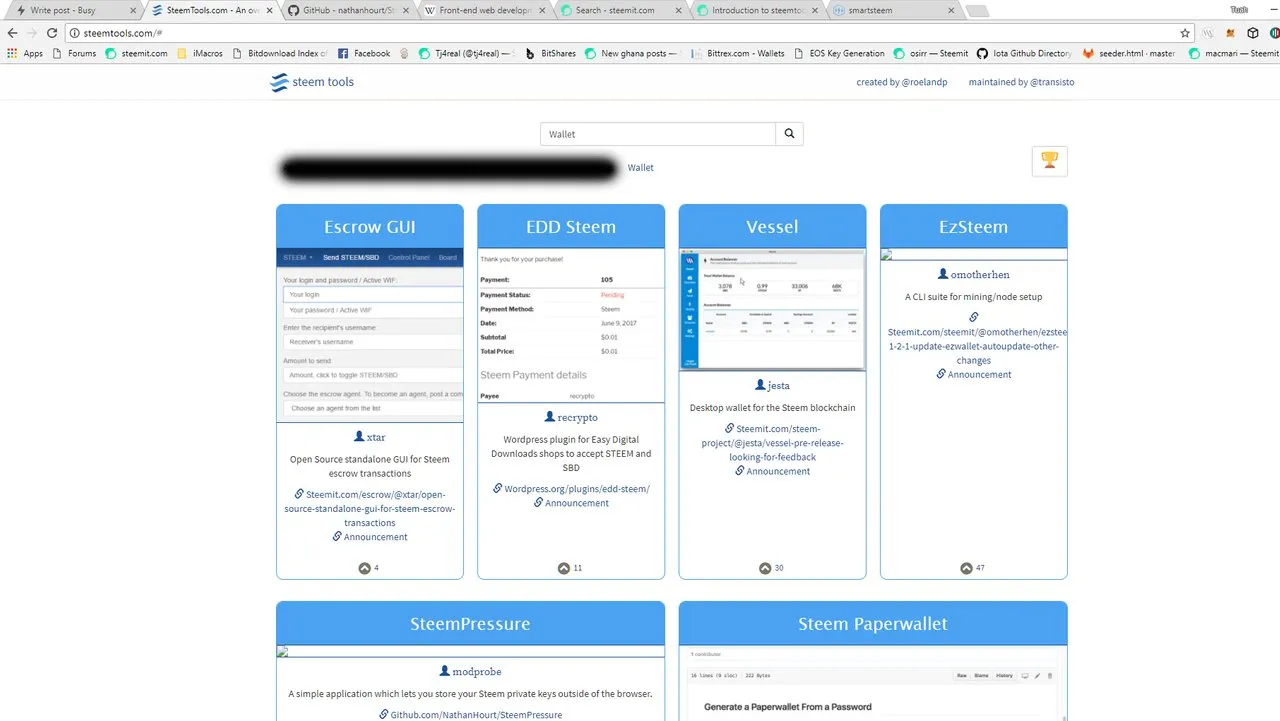
Task: Open Wordpress.org/plugins/edd-steem link
Action: point(577,489)
